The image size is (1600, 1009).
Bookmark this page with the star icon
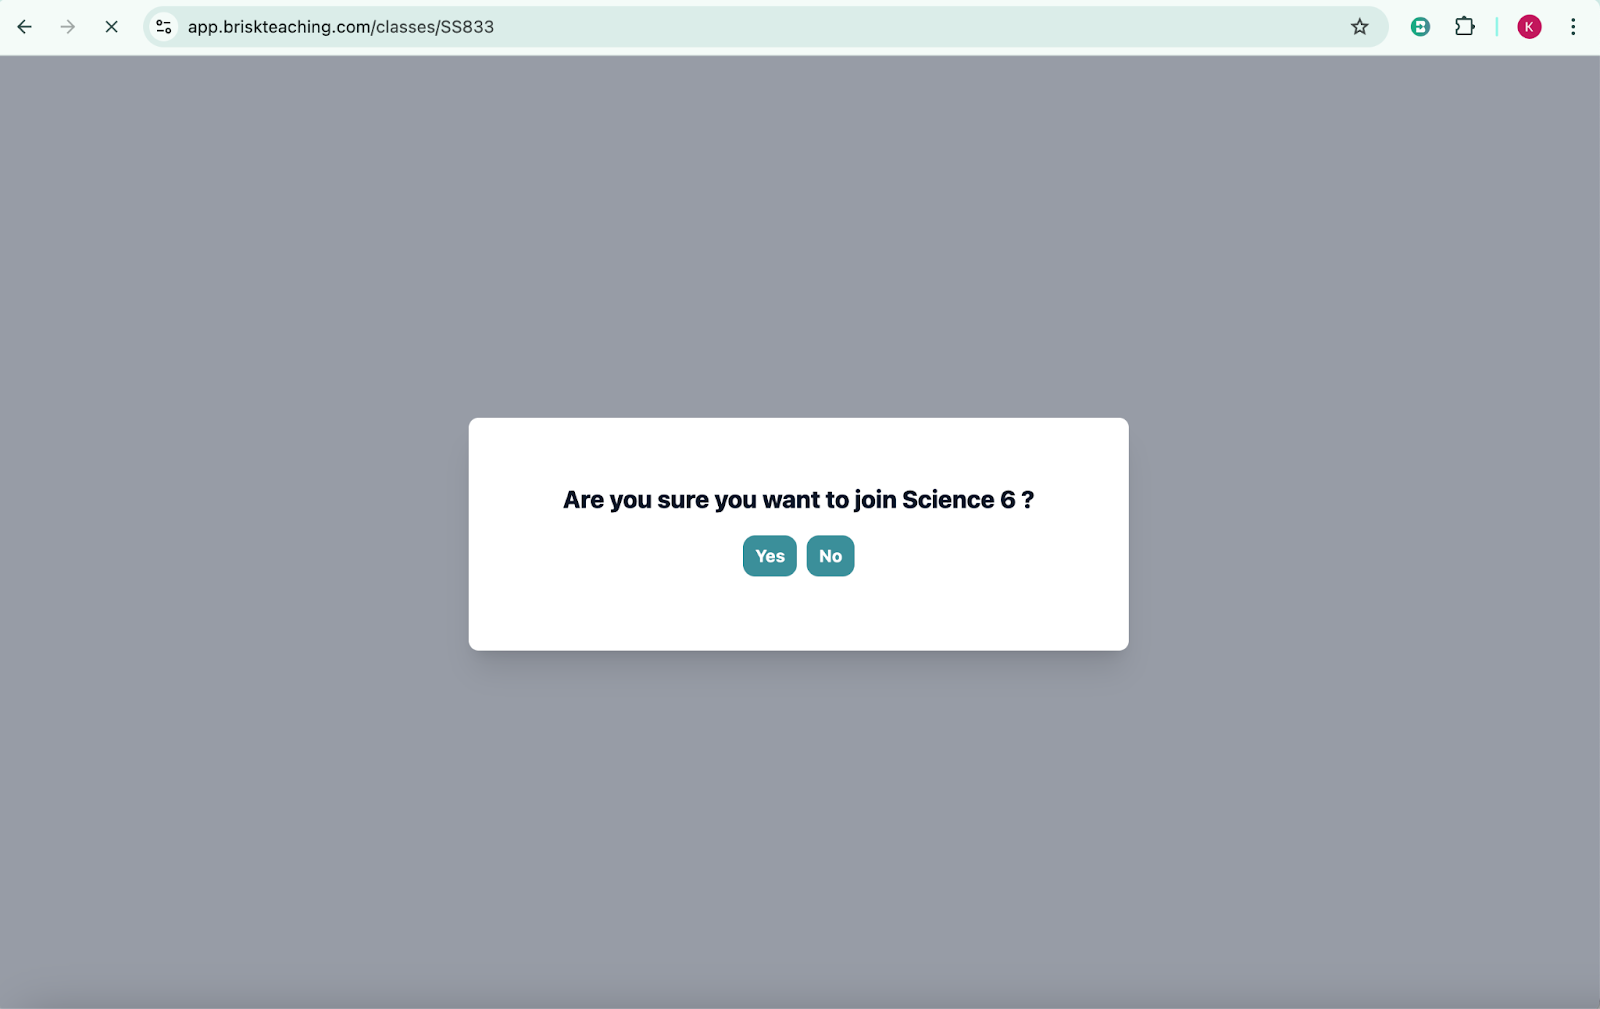[1359, 27]
